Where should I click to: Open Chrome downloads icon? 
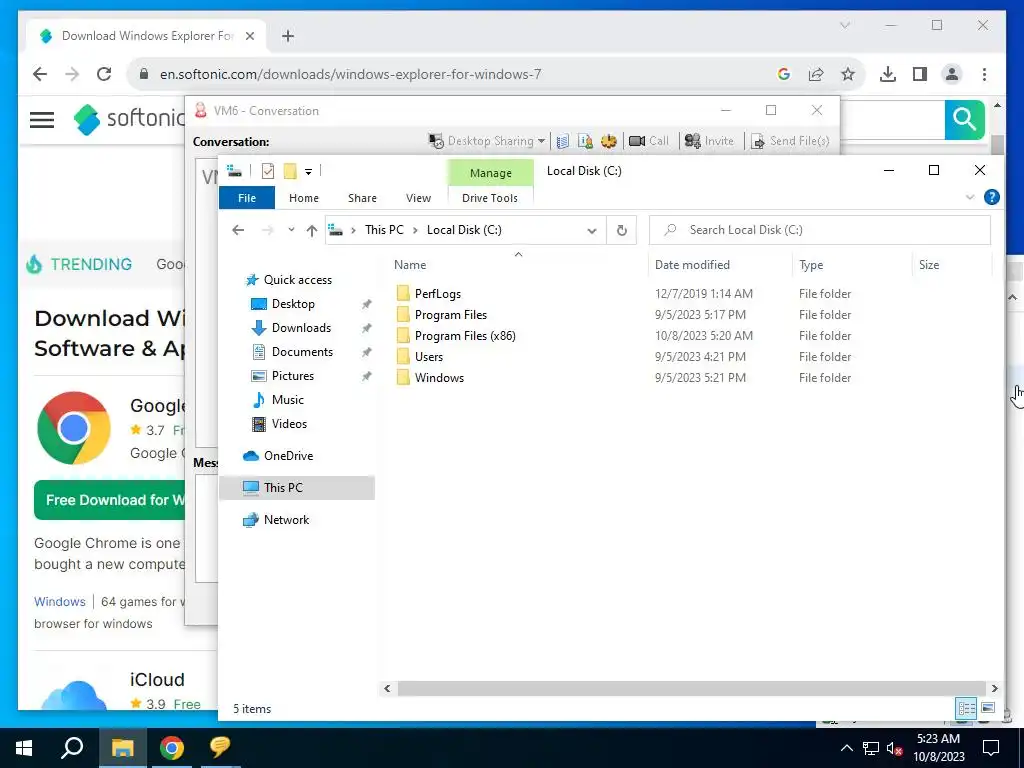[888, 74]
